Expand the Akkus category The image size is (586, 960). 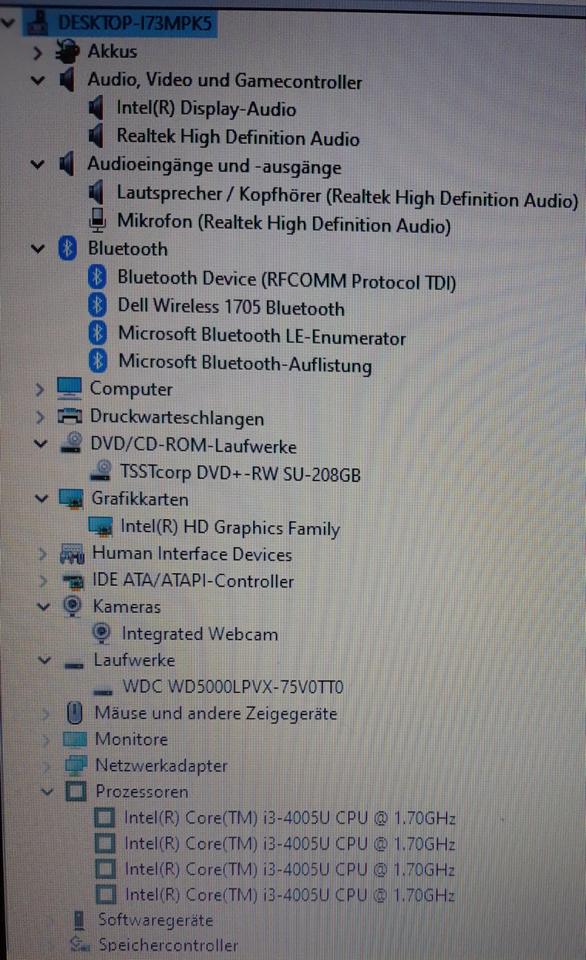pyautogui.click(x=38, y=53)
